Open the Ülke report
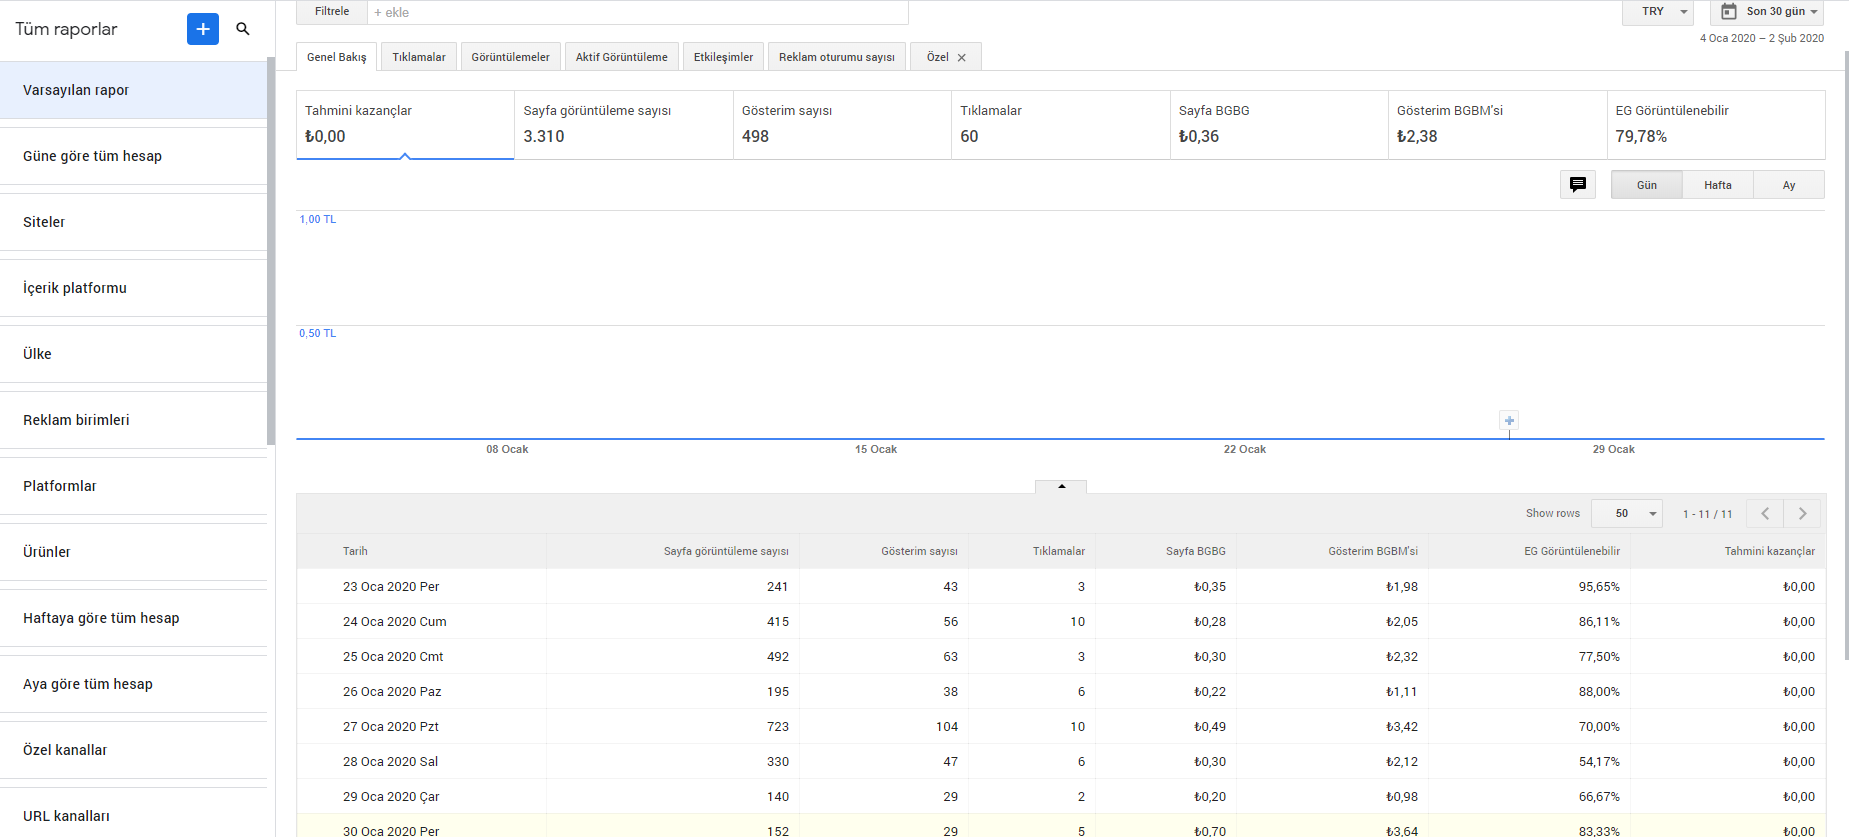 [x=133, y=354]
